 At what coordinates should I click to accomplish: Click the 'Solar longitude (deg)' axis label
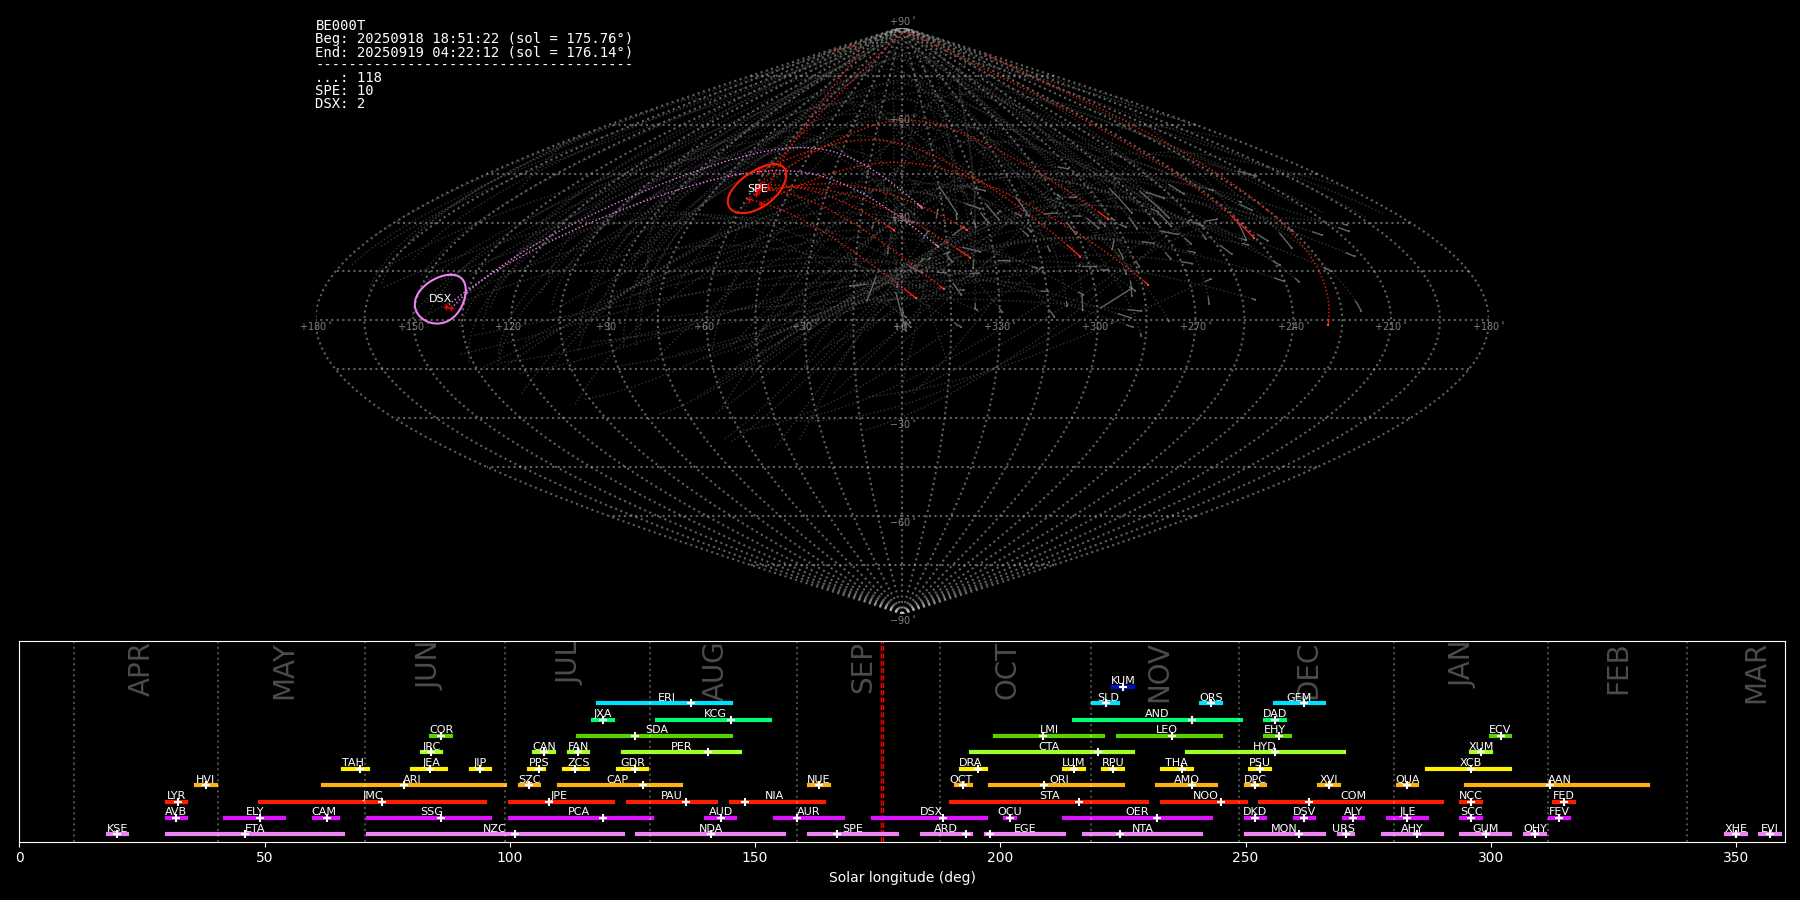point(902,878)
